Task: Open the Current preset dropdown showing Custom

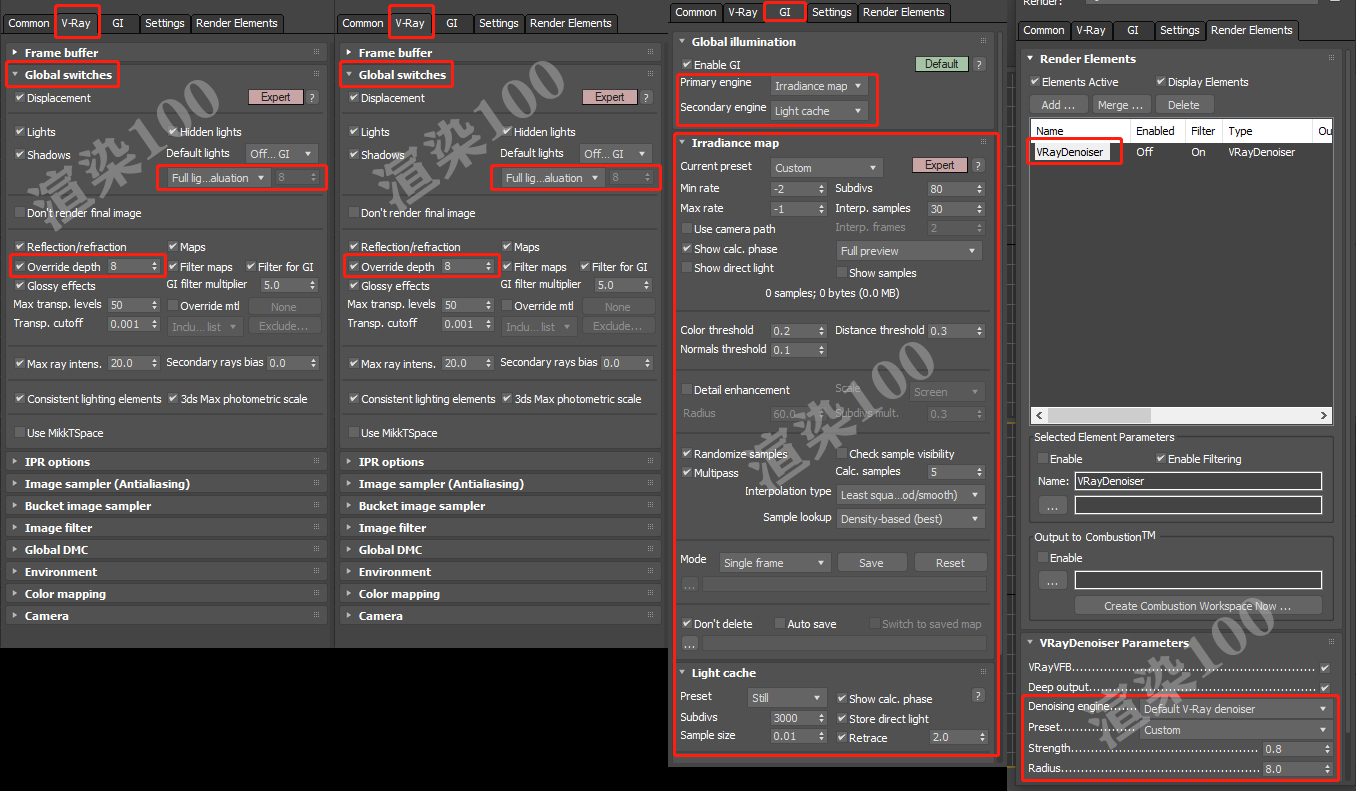Action: point(826,168)
